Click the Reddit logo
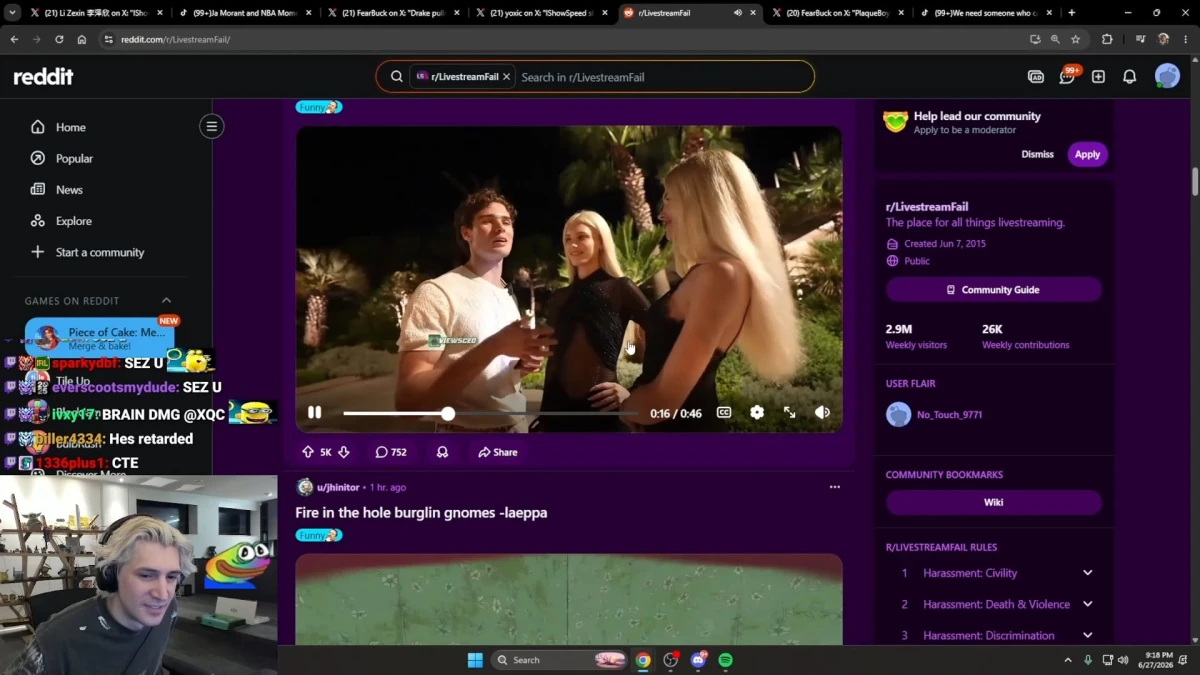The height and width of the screenshot is (675, 1200). pyautogui.click(x=43, y=77)
